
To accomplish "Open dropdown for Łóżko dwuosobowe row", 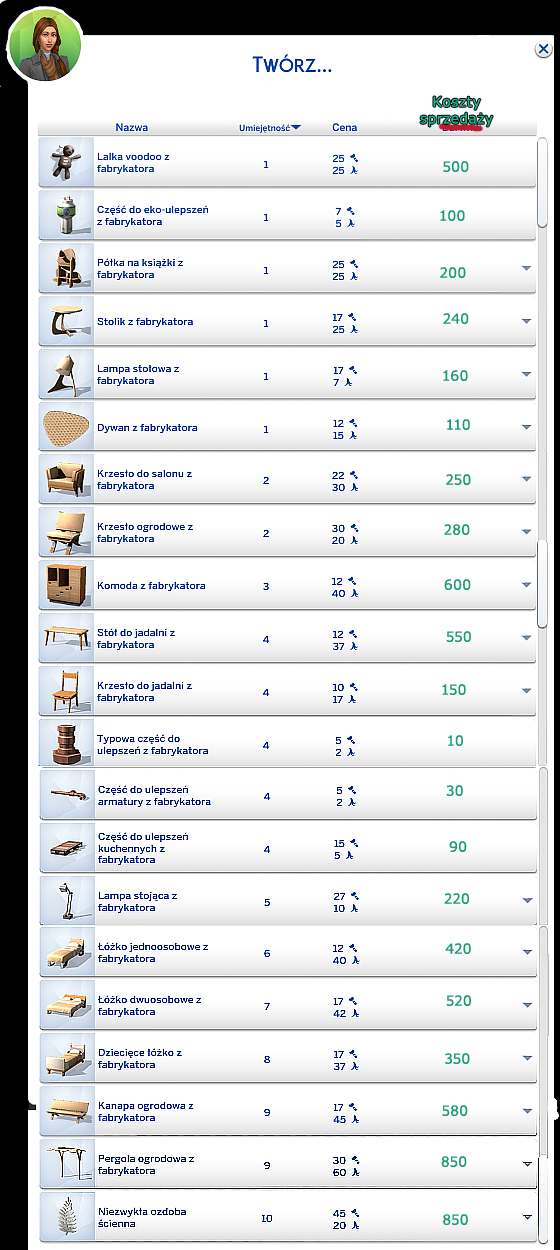I will pyautogui.click(x=526, y=1006).
